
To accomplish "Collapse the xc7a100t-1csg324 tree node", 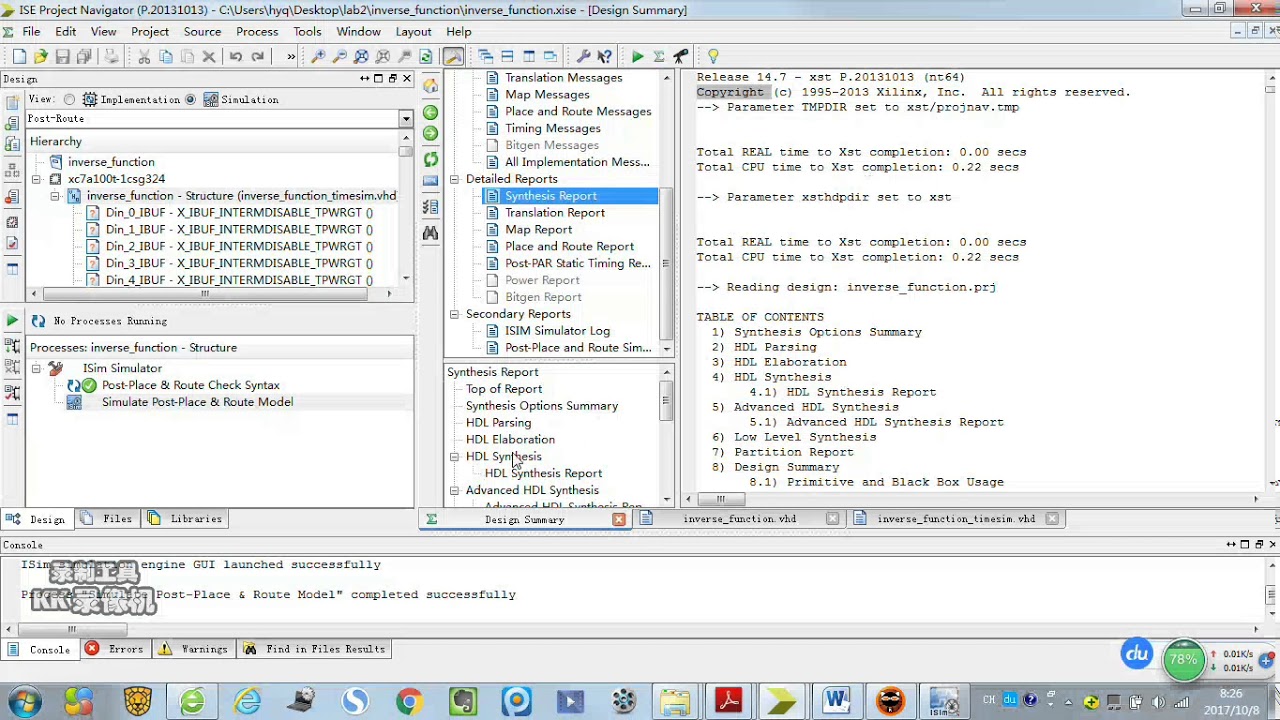I will tap(36, 179).
